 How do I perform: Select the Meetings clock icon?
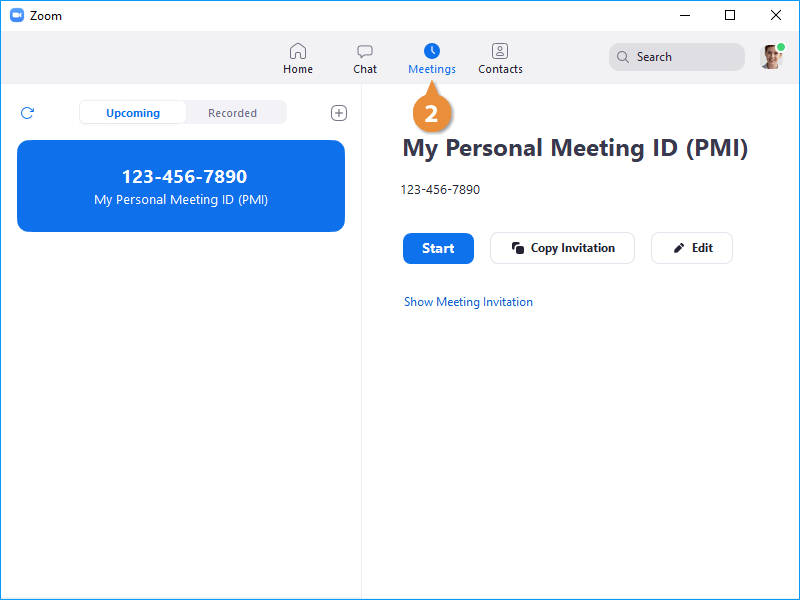point(432,51)
